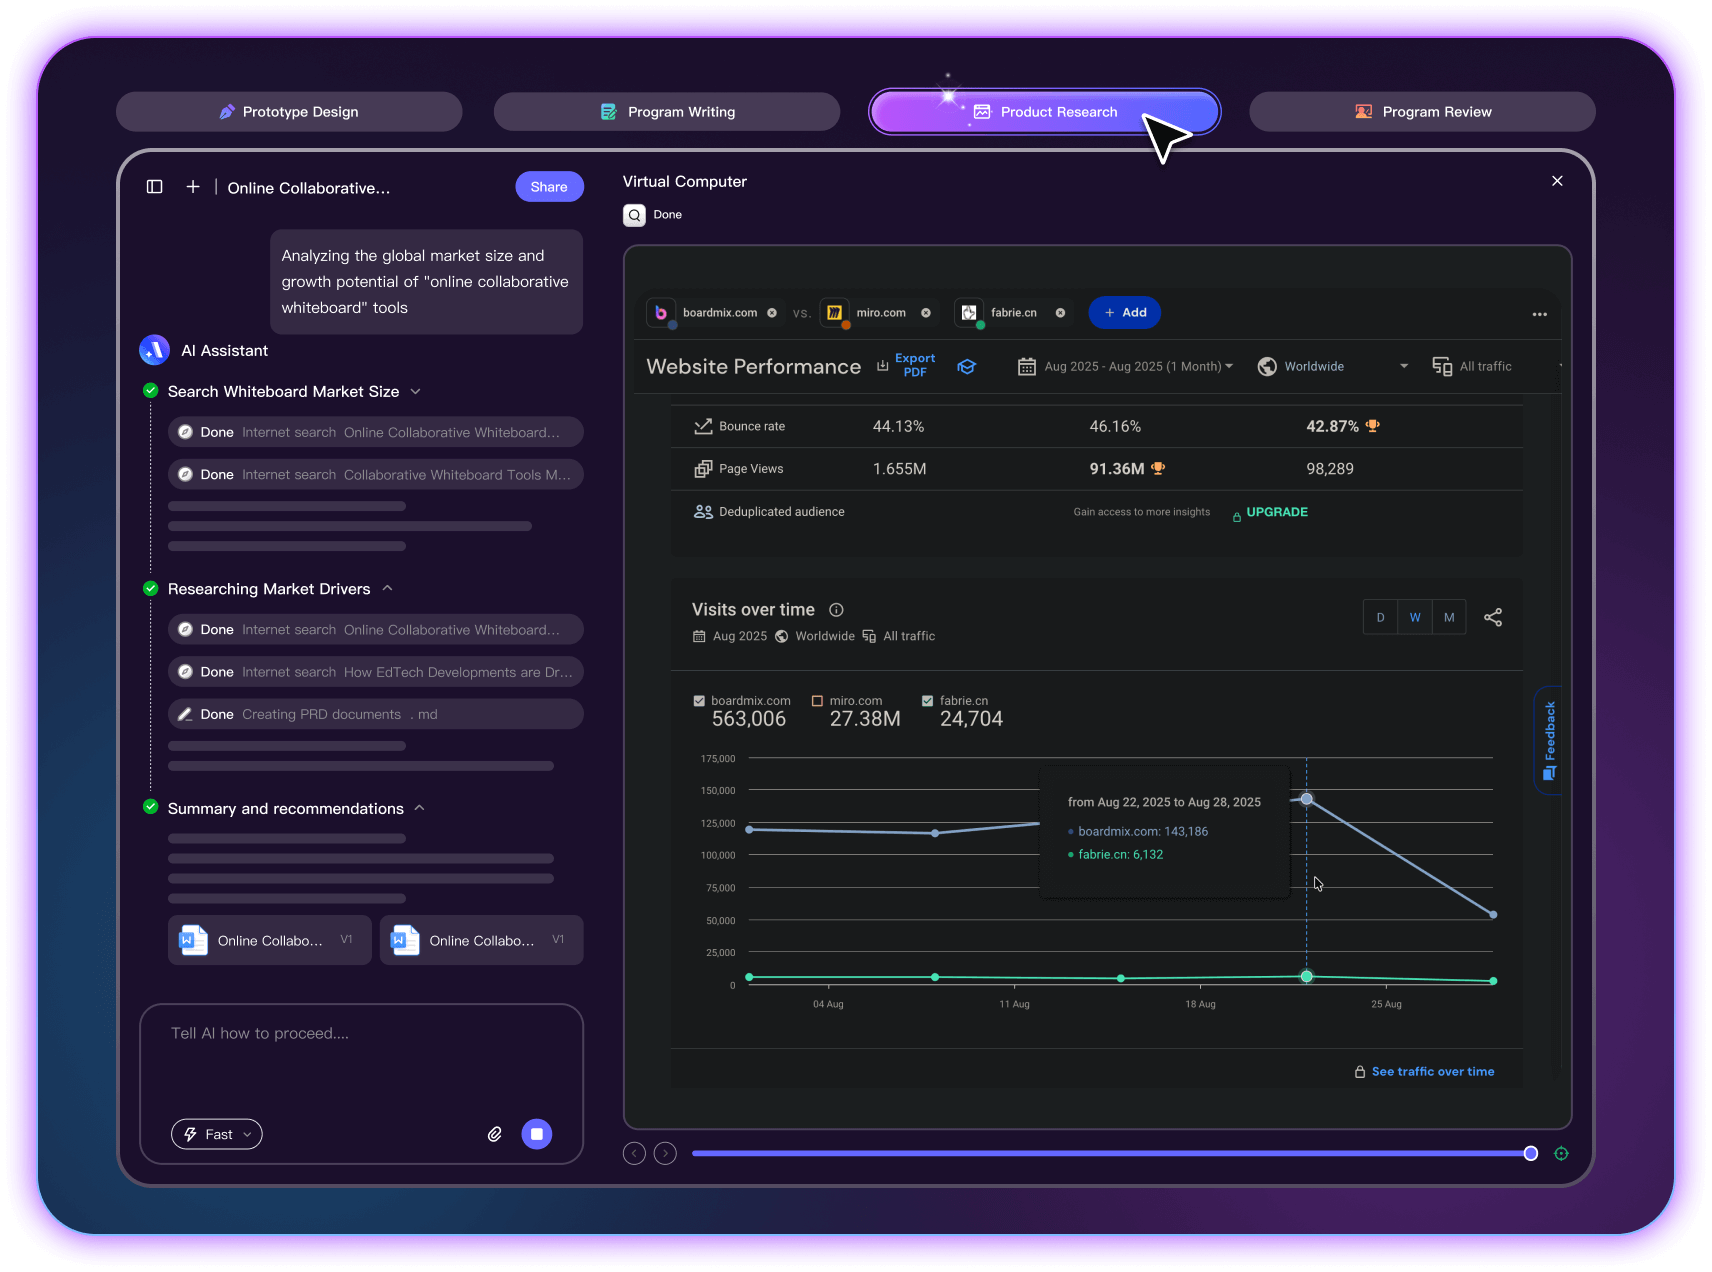1712x1272 pixels.
Task: Switch to the Program Review tab
Action: [1422, 112]
